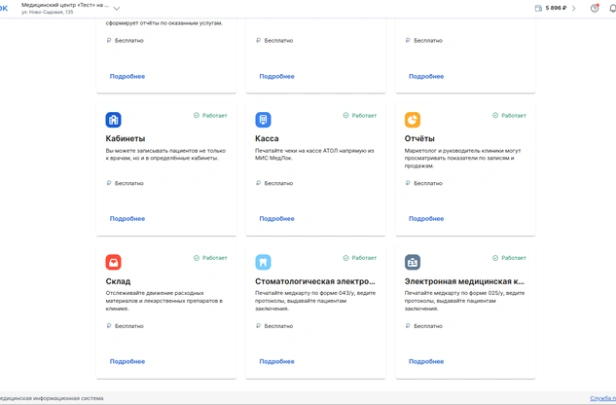Open Подробнее link for Касса
The width and height of the screenshot is (616, 405).
[x=277, y=219]
